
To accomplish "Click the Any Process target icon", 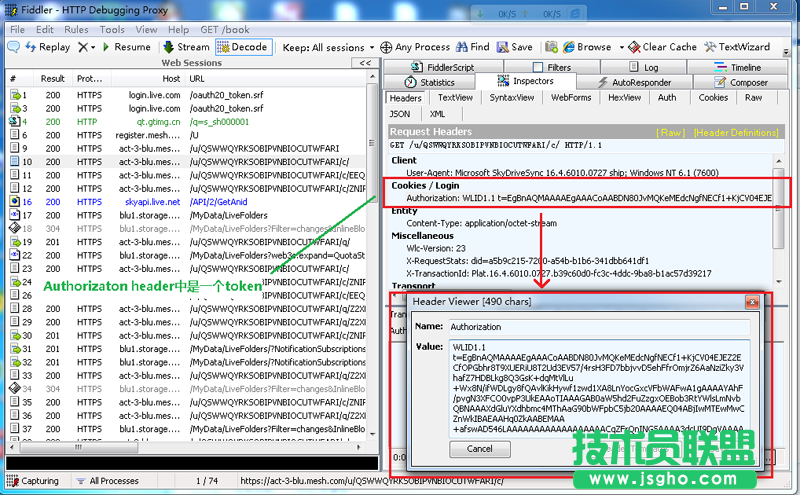I will tap(386, 47).
